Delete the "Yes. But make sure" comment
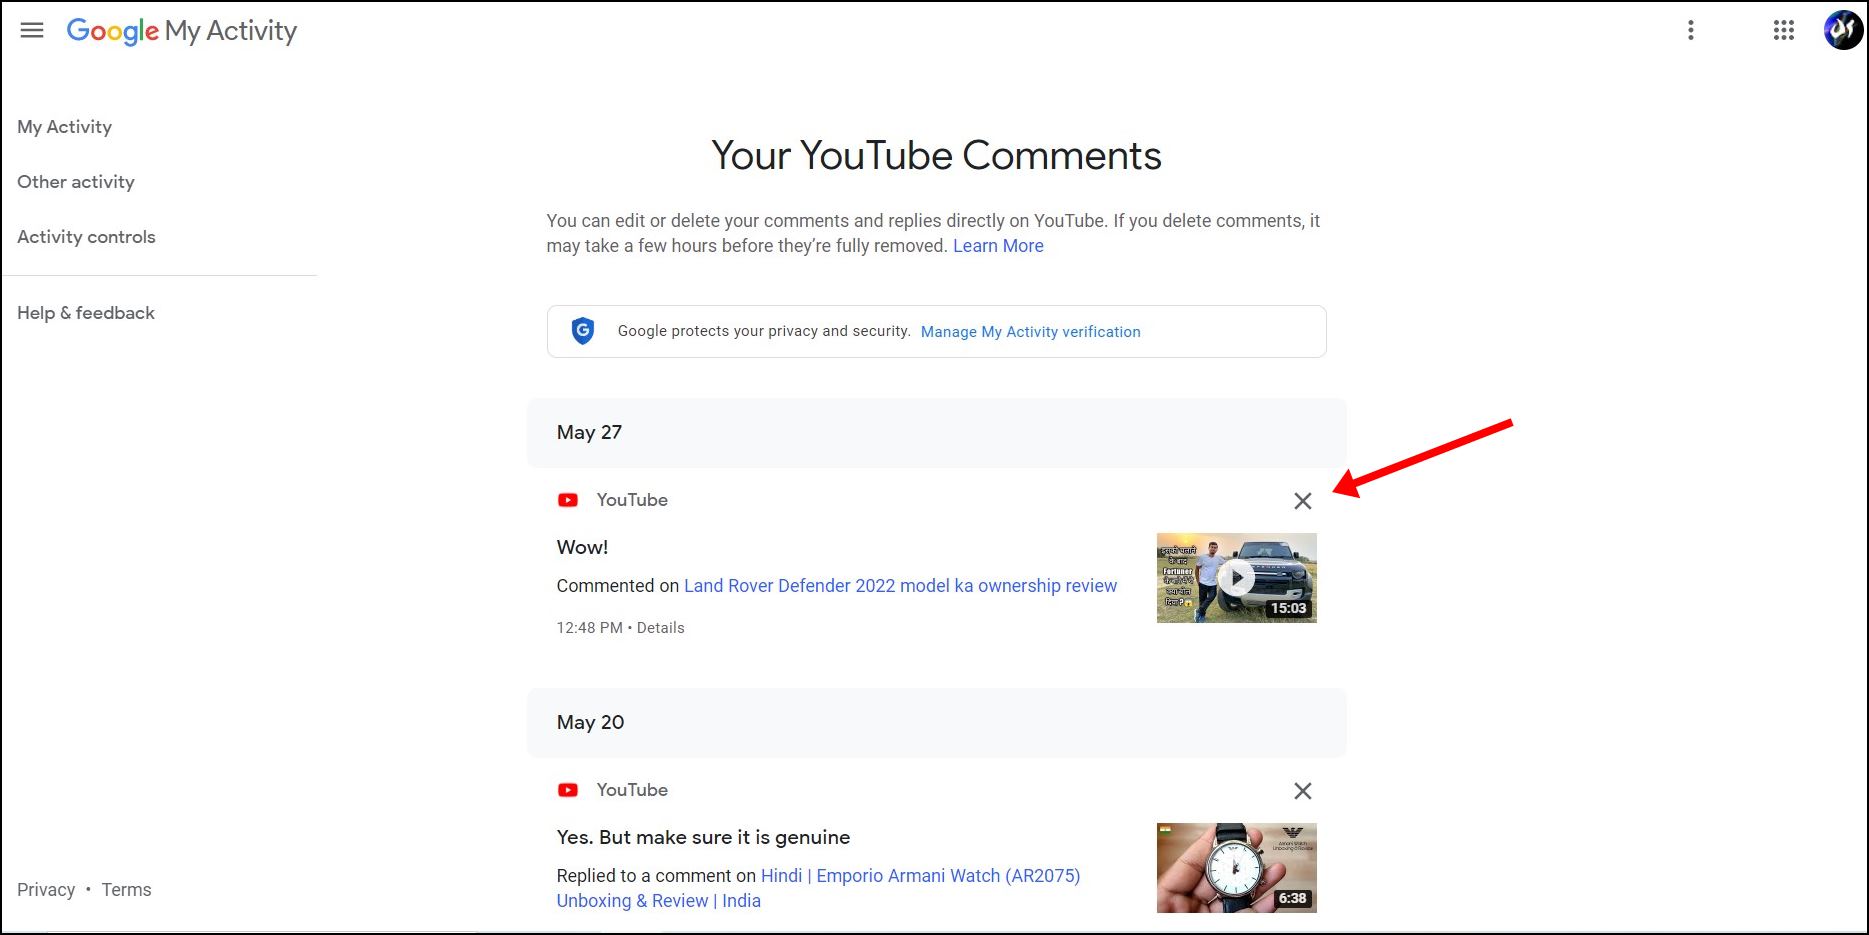 [1303, 791]
